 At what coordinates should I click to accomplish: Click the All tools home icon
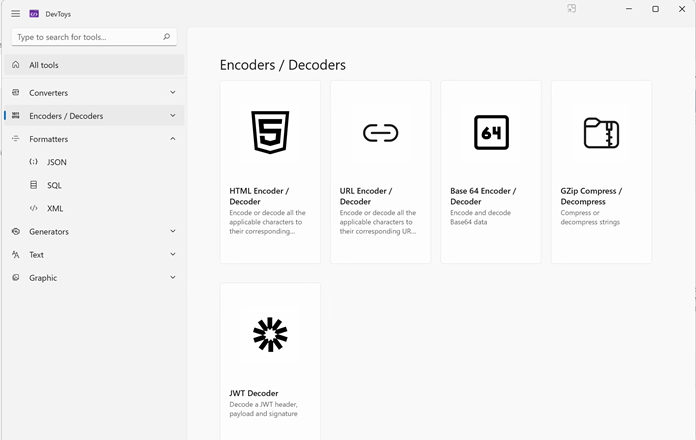[x=16, y=65]
